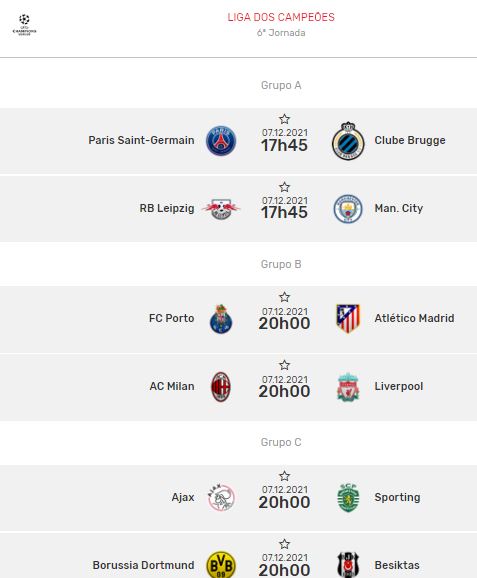Open the Liga dos Campeões title link
The height and width of the screenshot is (578, 477).
[281, 17]
